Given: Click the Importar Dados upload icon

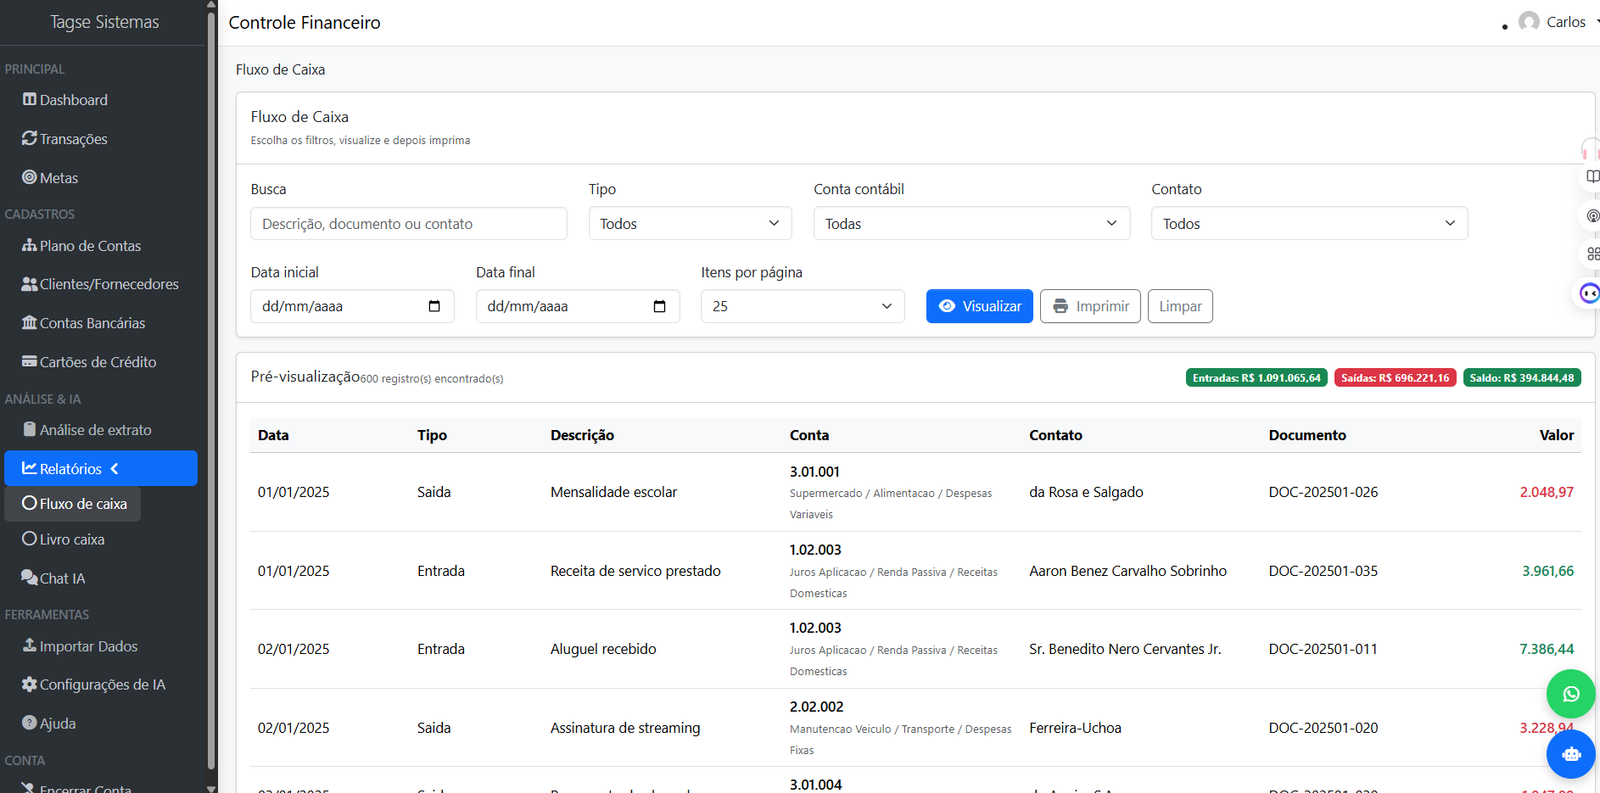Looking at the screenshot, I should click(x=29, y=646).
